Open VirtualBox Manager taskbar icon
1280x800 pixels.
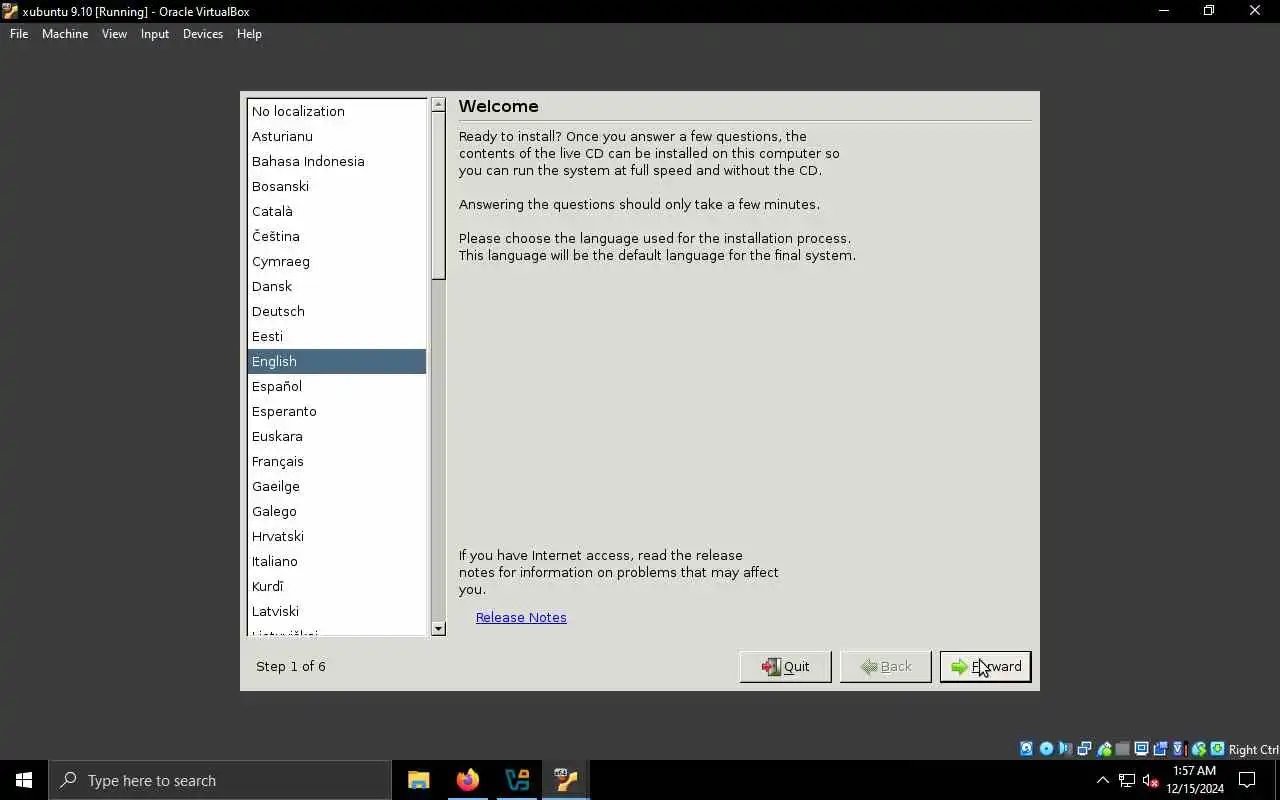[x=517, y=780]
